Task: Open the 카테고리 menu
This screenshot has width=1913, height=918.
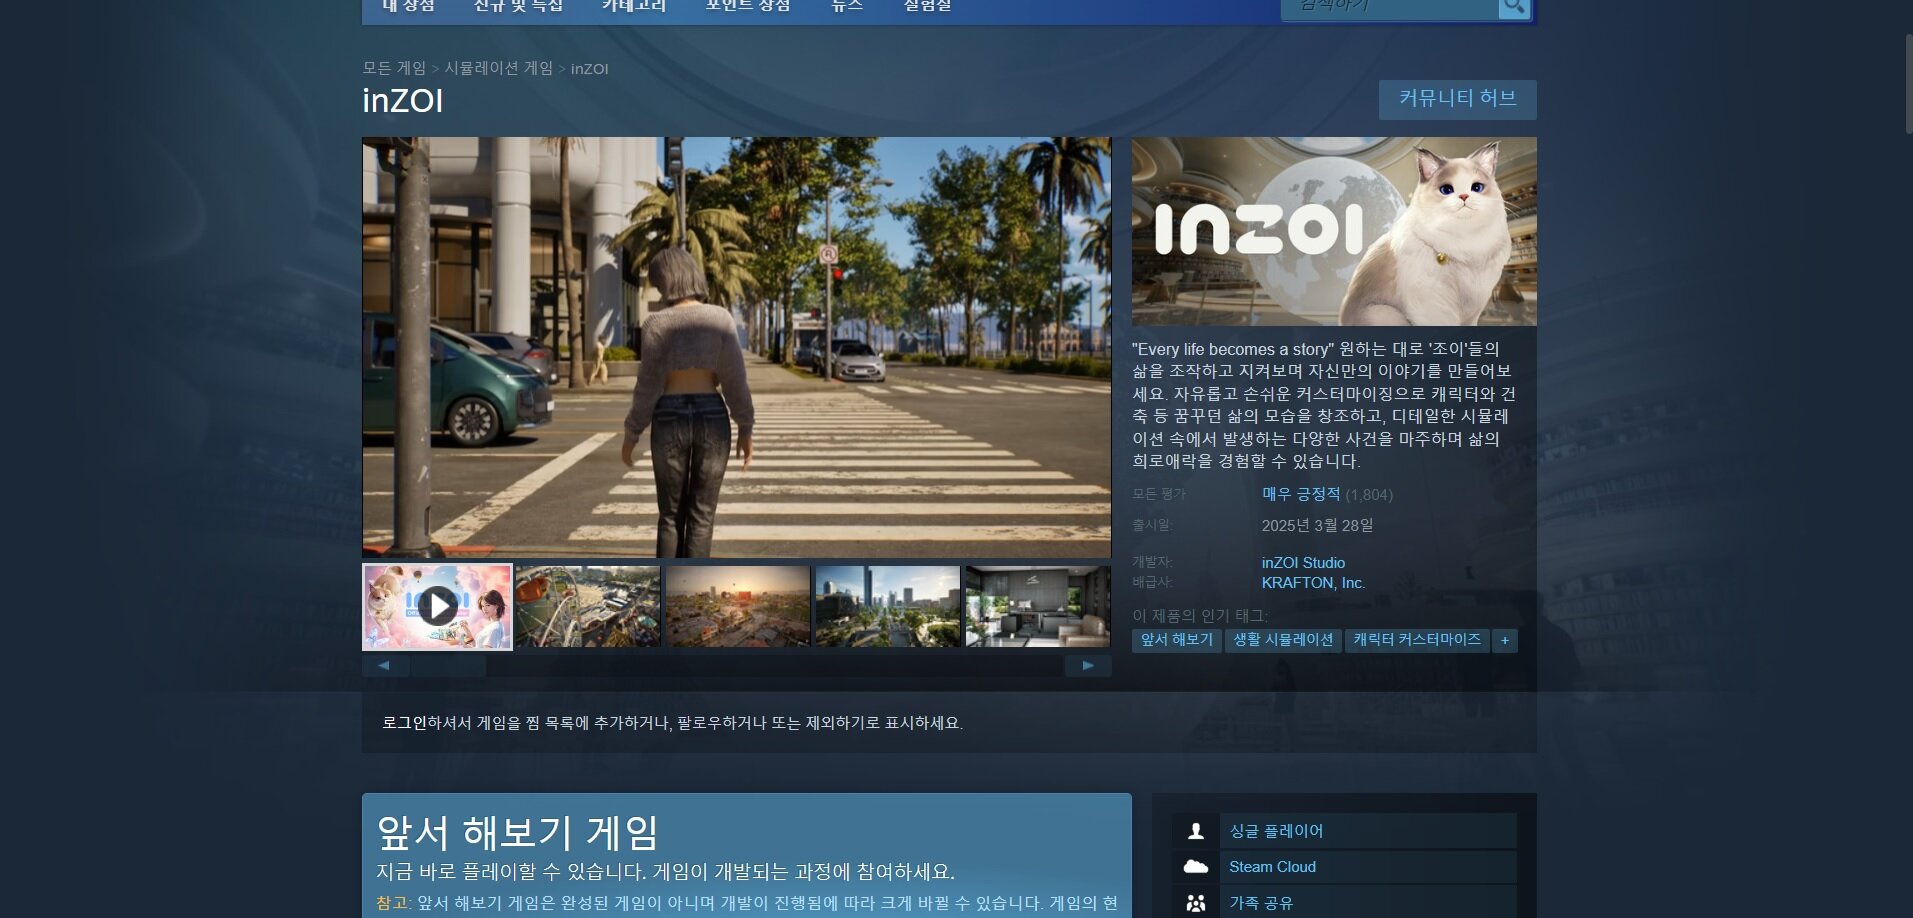Action: point(634,6)
